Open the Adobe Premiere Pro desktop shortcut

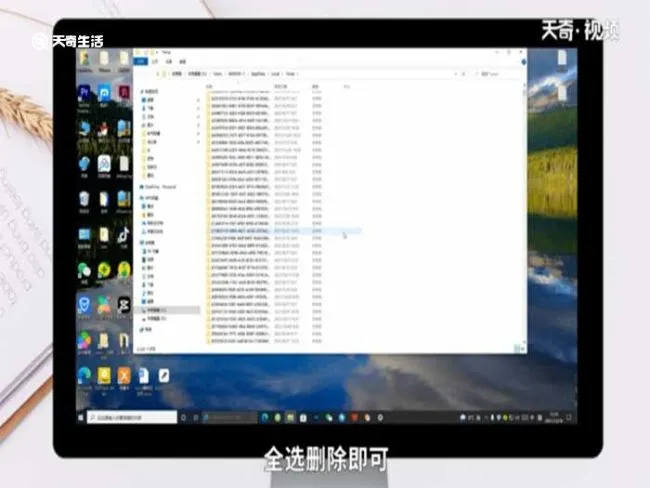point(84,93)
